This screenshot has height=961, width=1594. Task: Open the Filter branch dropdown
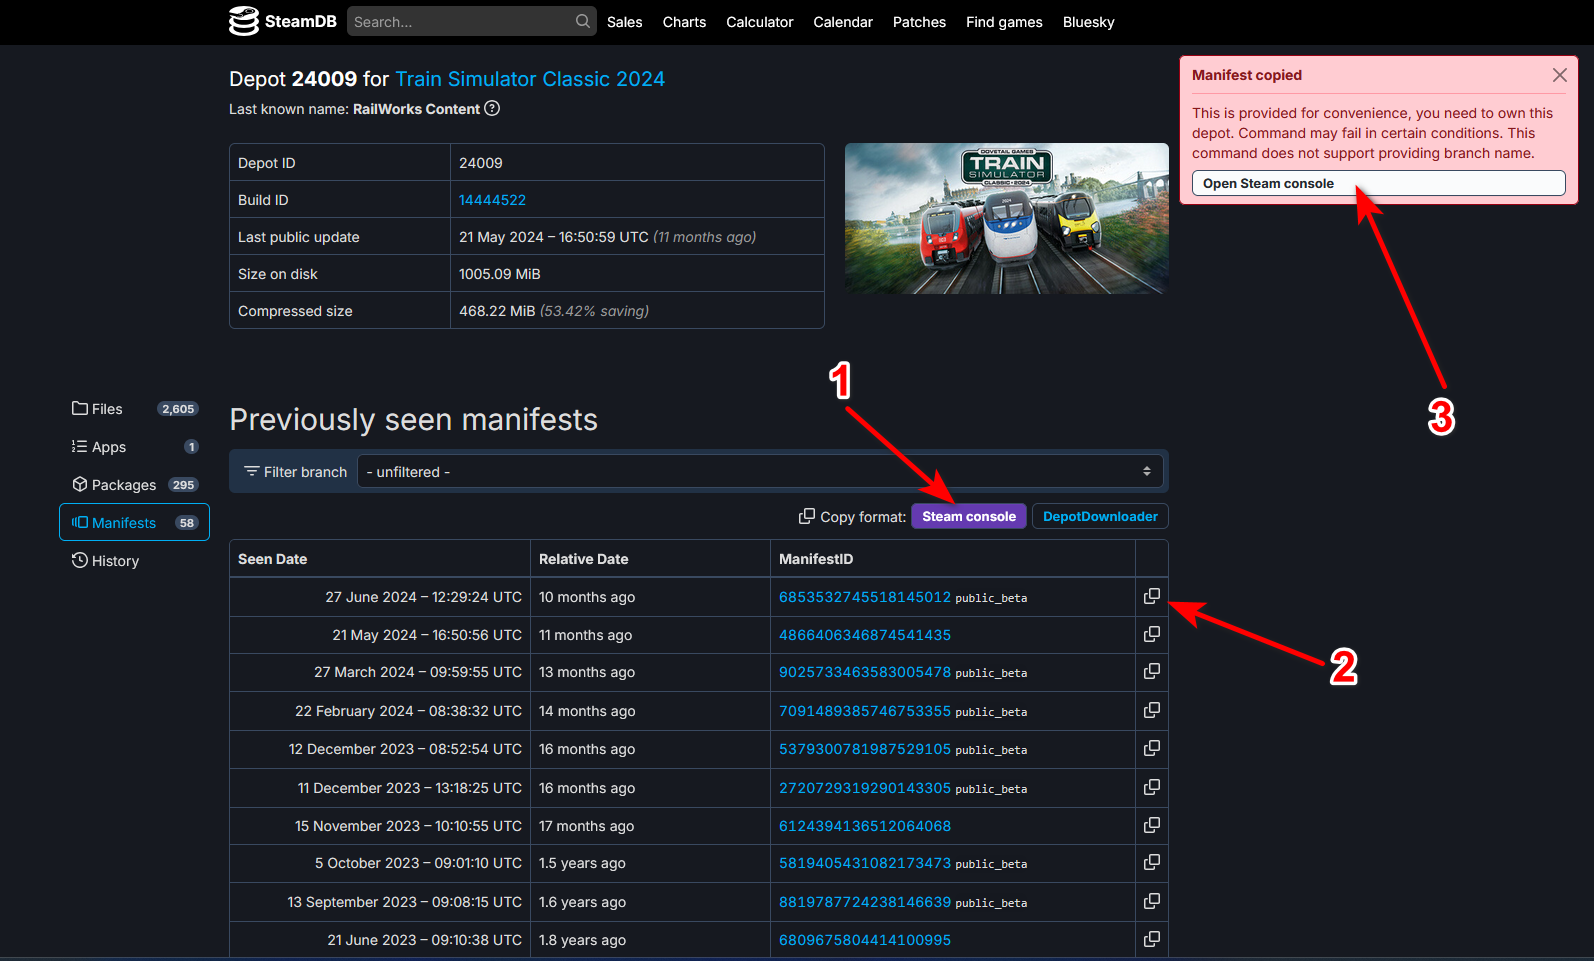coord(758,471)
